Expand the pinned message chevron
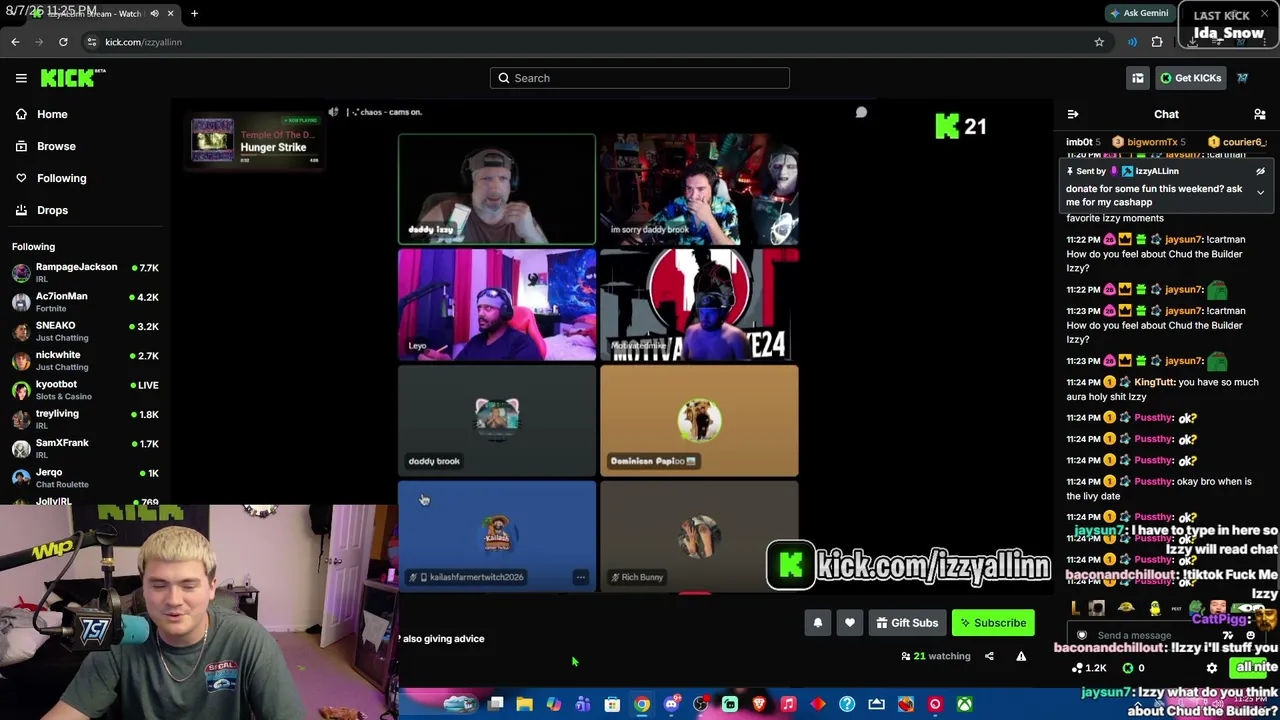The width and height of the screenshot is (1280, 720). coord(1260,192)
